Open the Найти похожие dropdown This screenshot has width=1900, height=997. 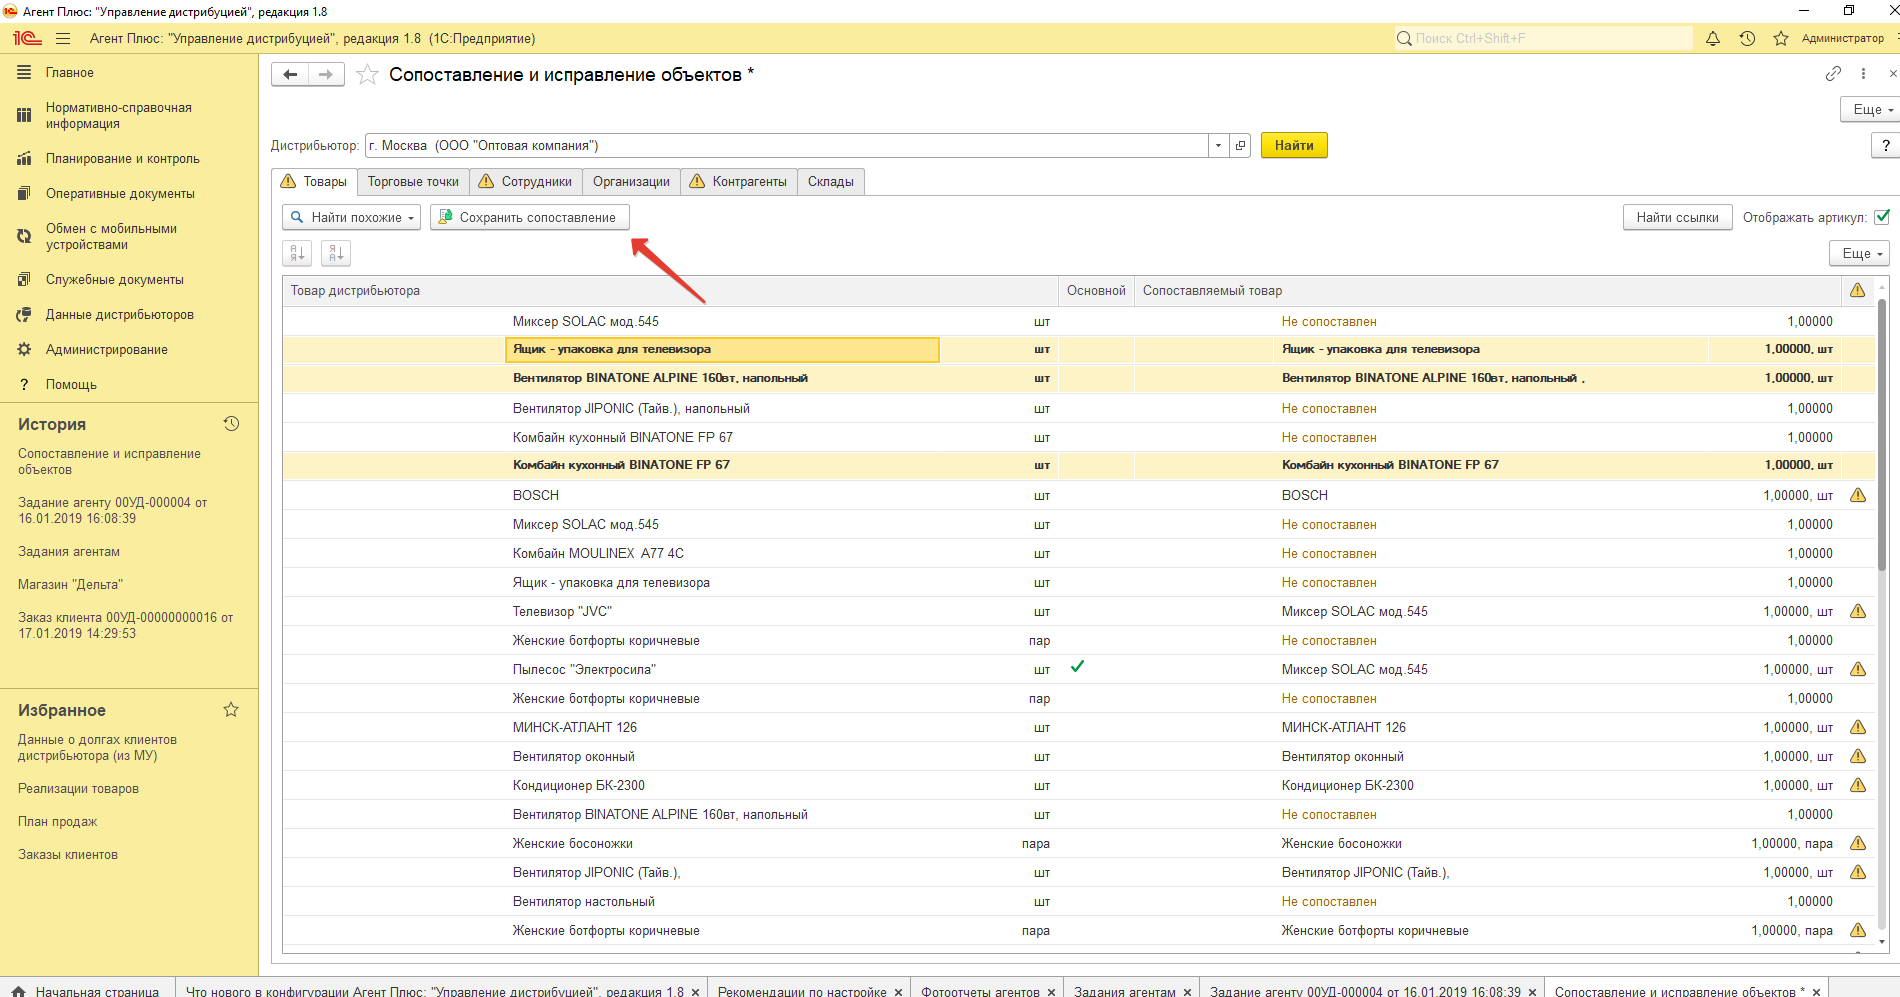(x=352, y=217)
